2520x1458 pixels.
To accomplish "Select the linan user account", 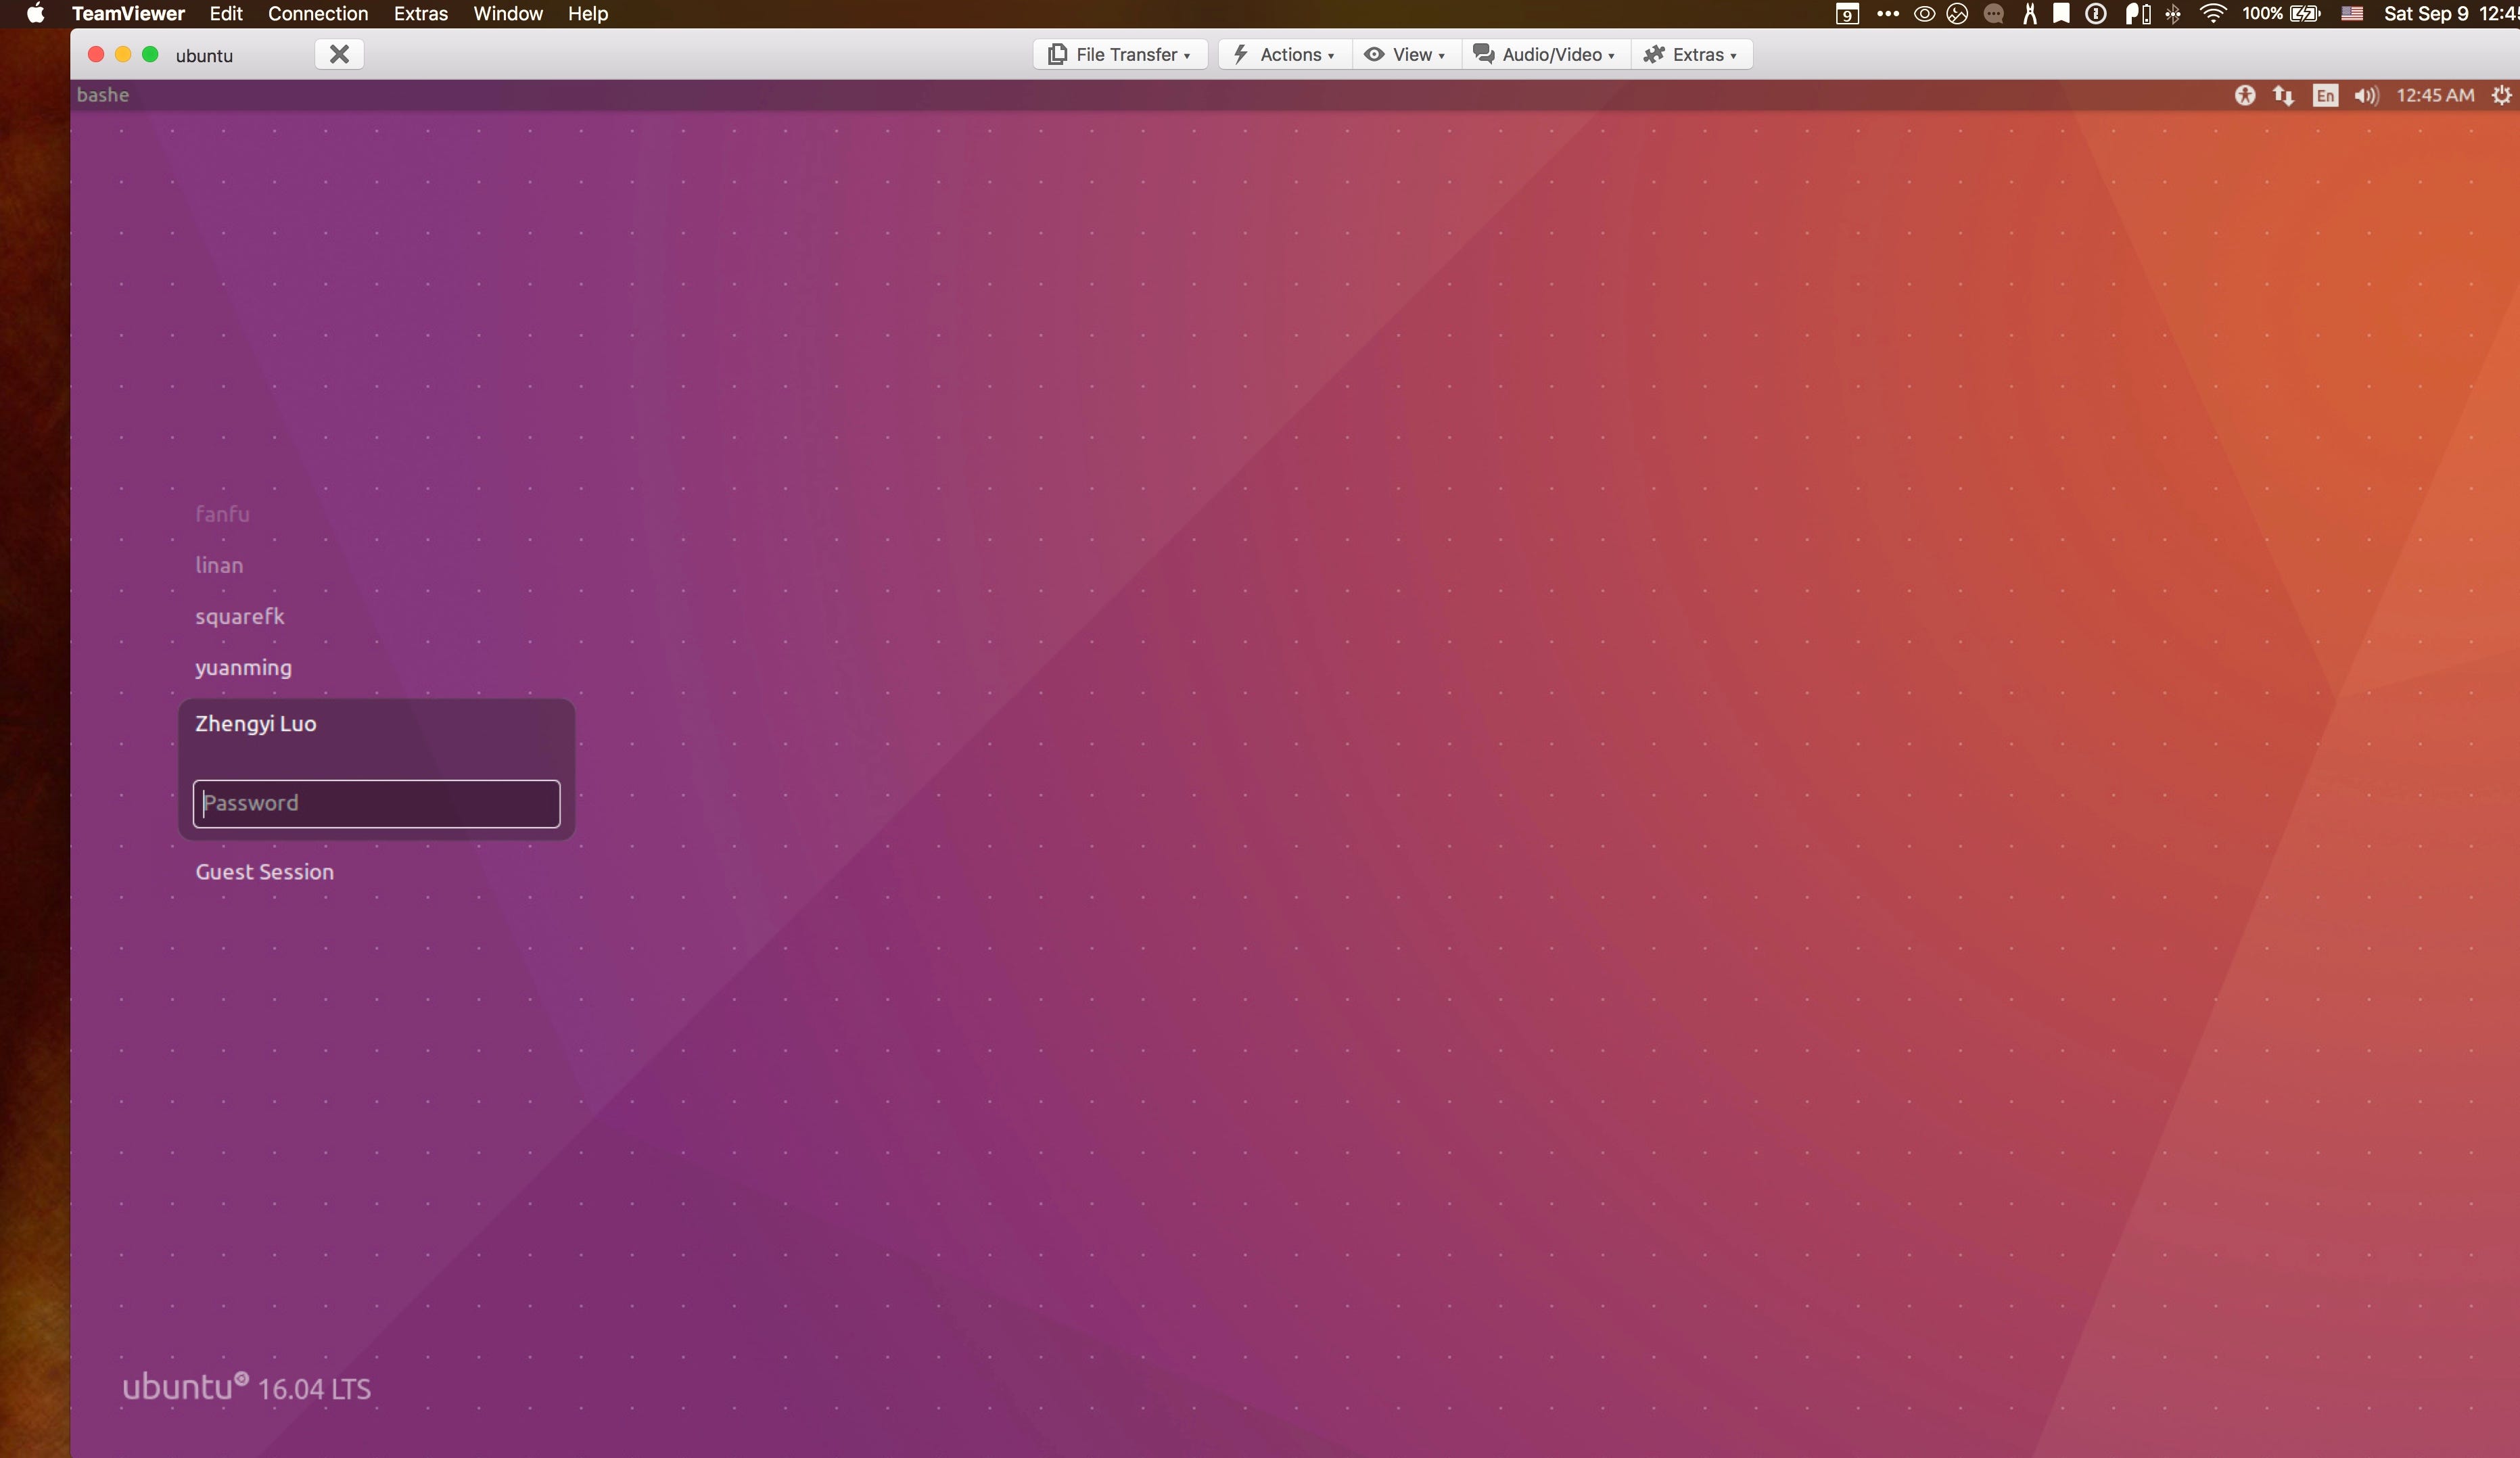I will [219, 565].
